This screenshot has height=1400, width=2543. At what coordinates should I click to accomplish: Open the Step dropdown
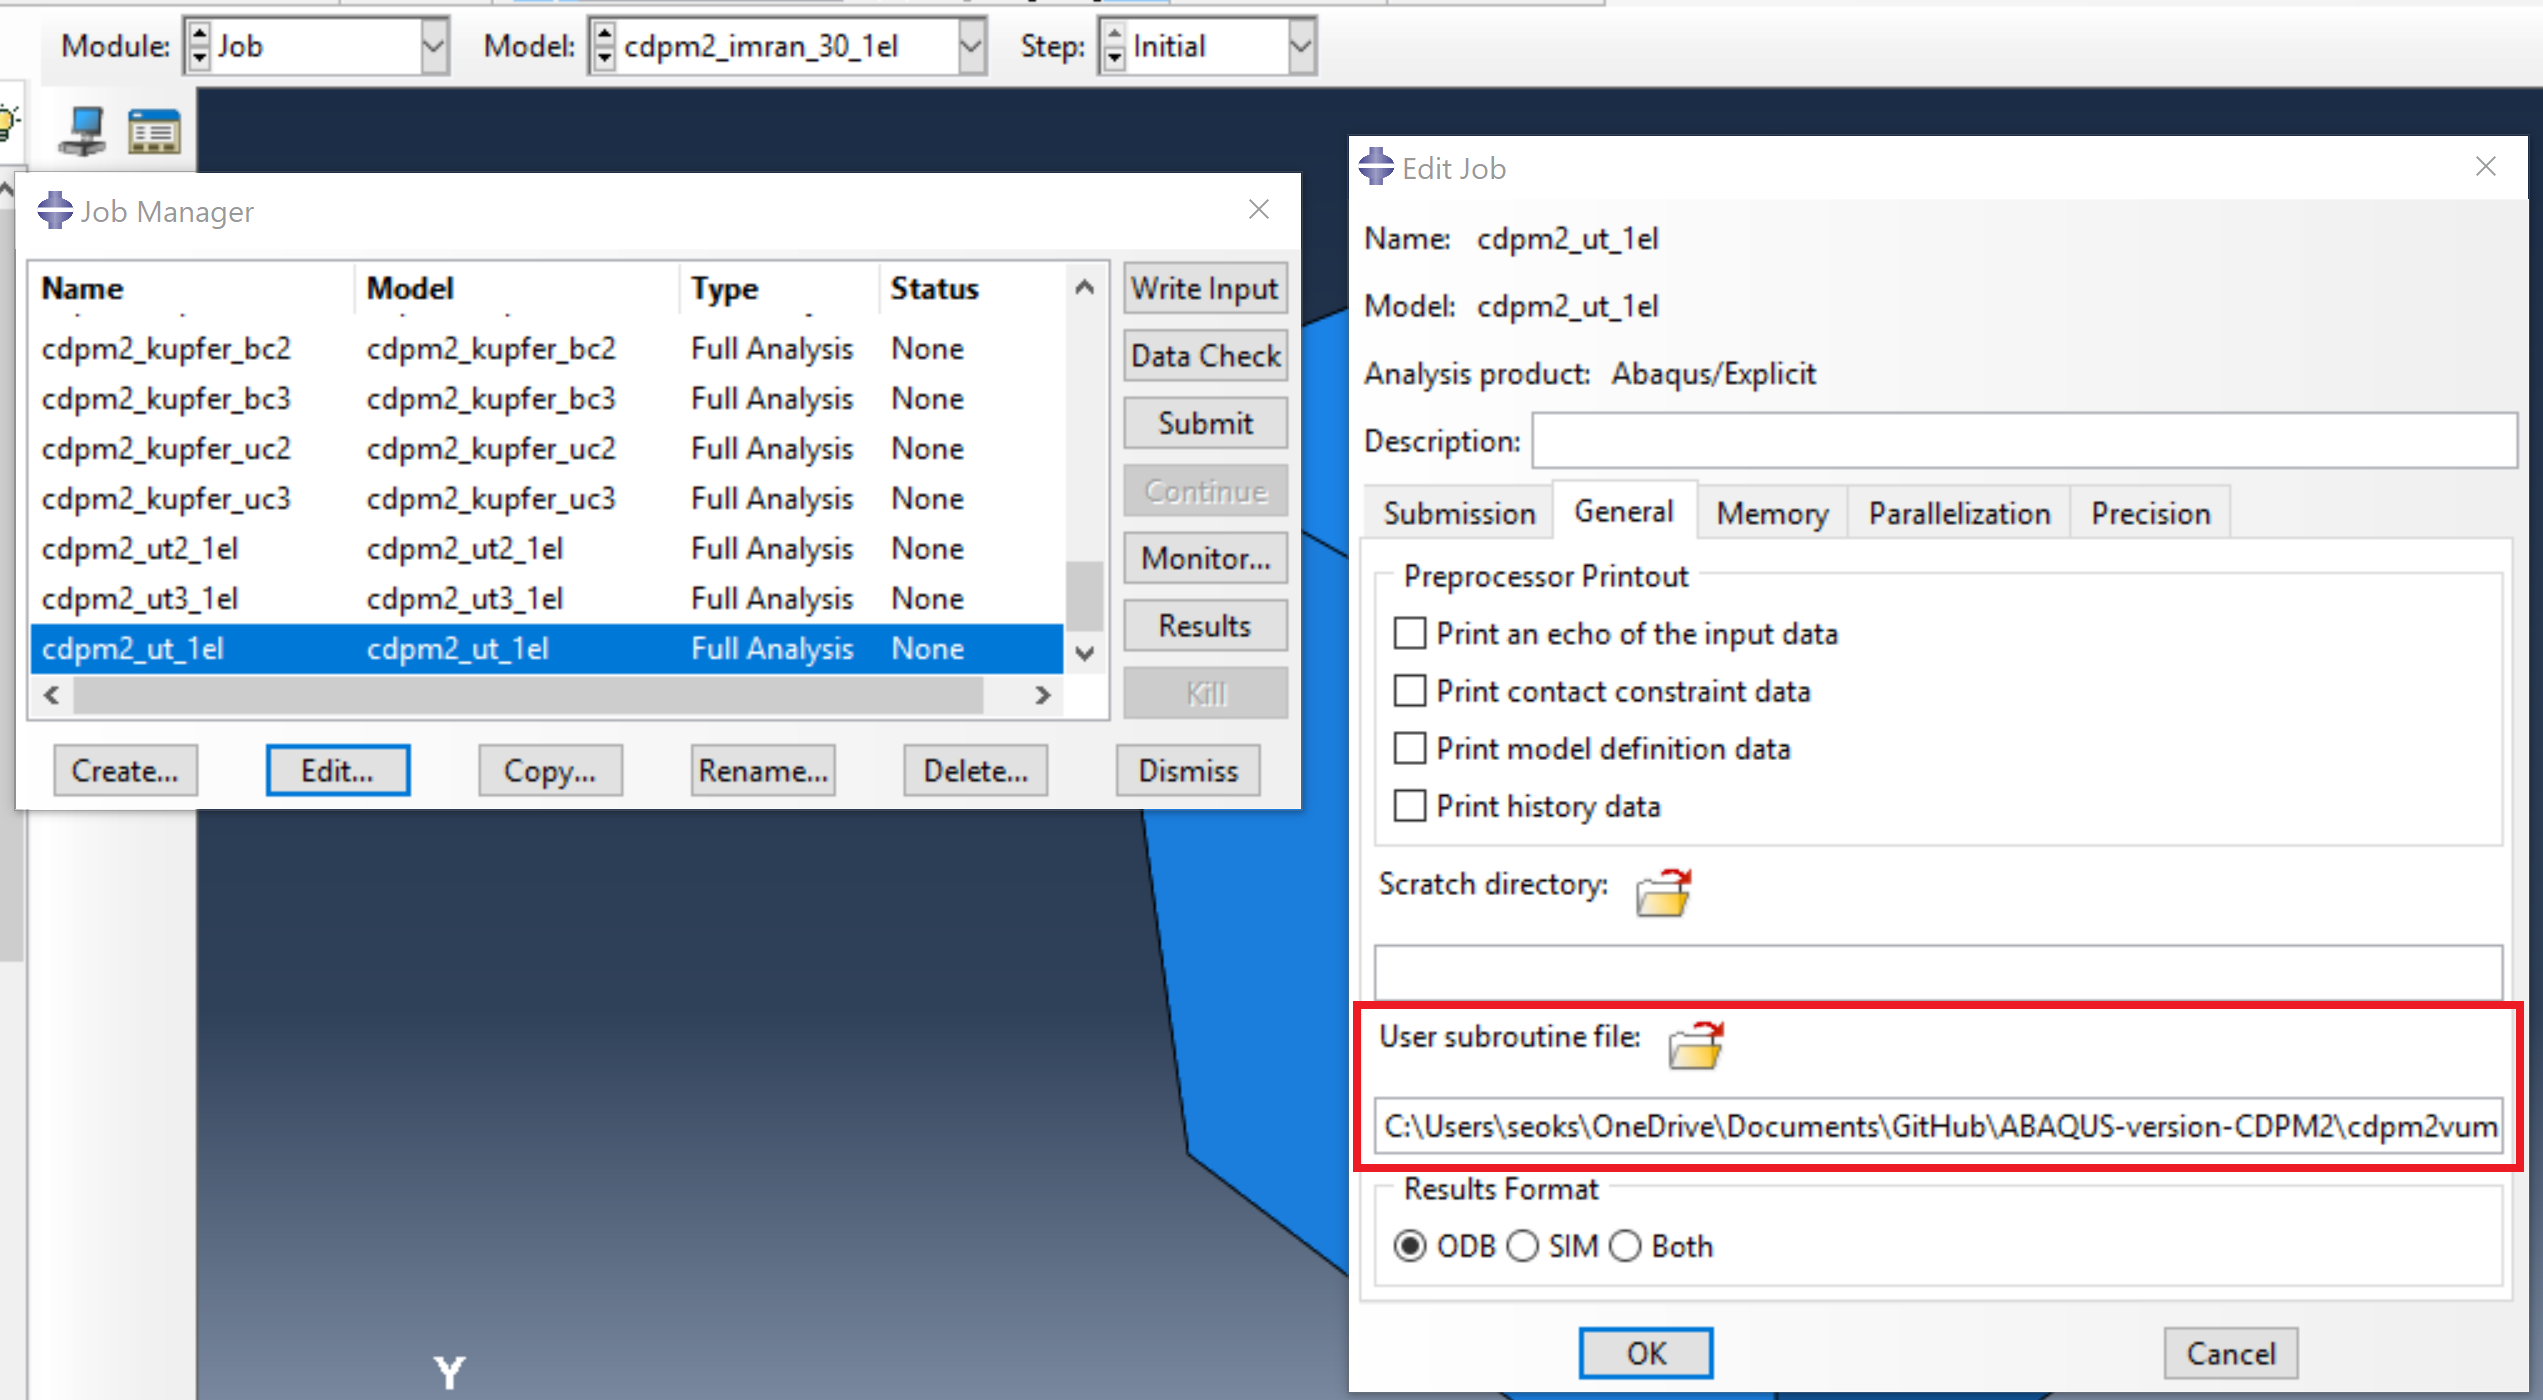click(1299, 46)
